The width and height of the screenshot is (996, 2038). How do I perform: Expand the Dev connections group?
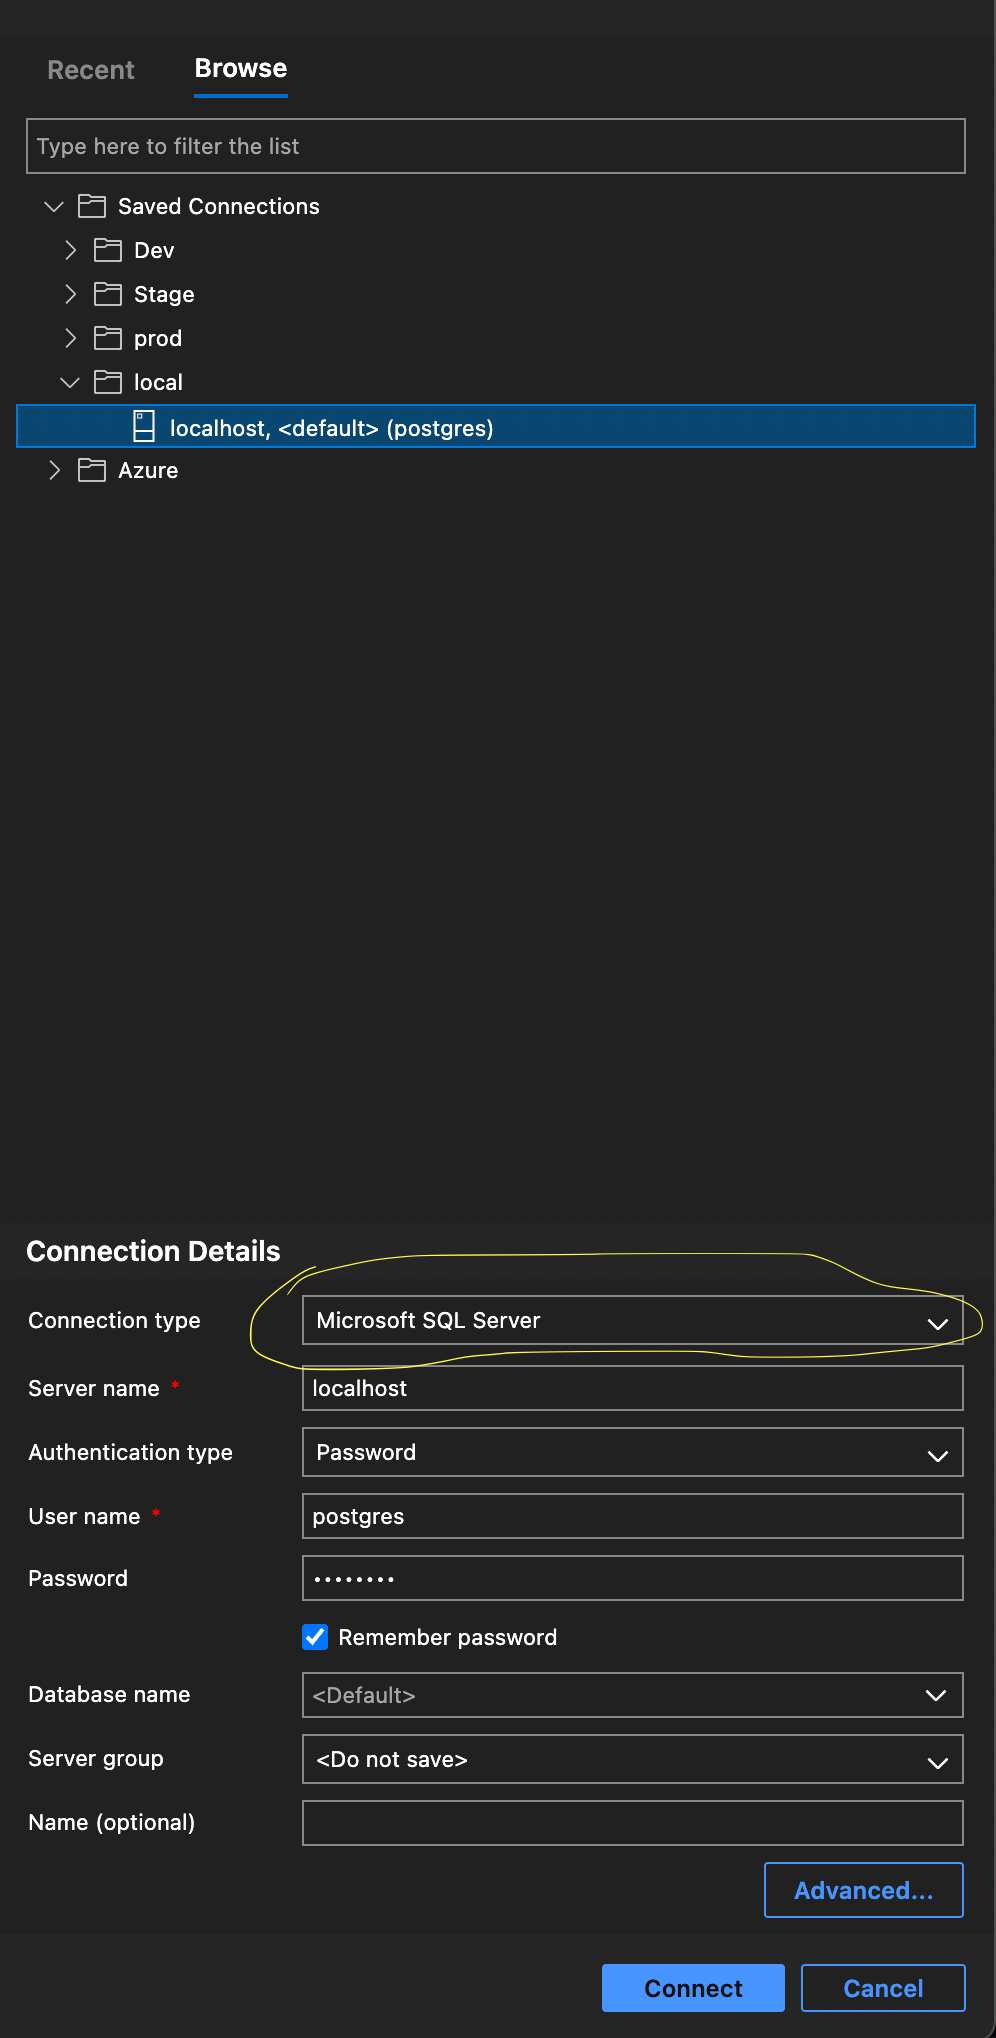point(70,250)
